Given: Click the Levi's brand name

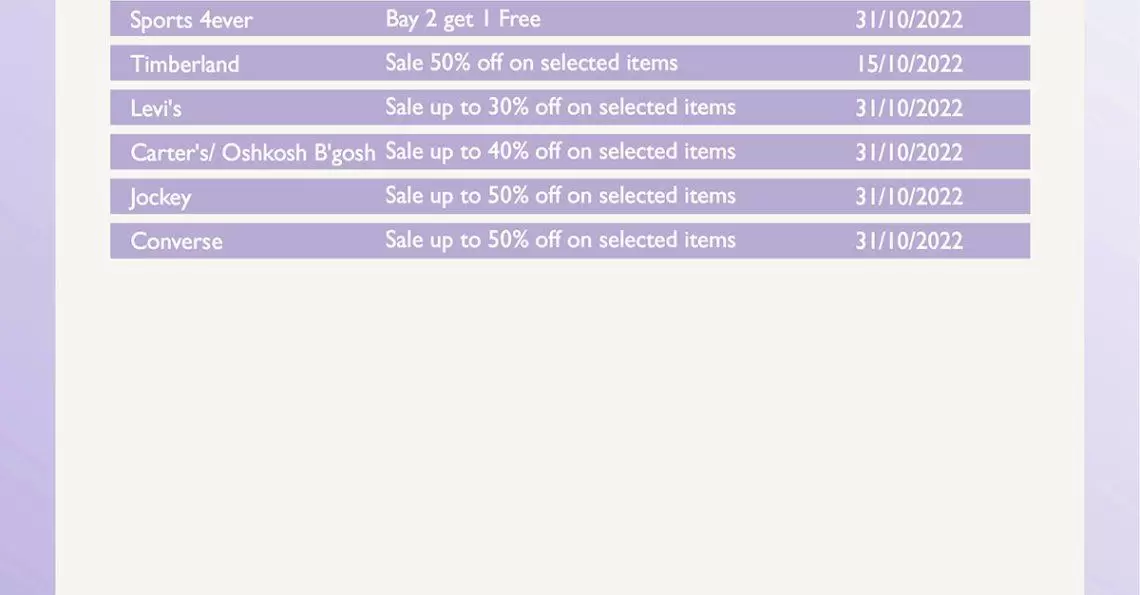Looking at the screenshot, I should (156, 108).
